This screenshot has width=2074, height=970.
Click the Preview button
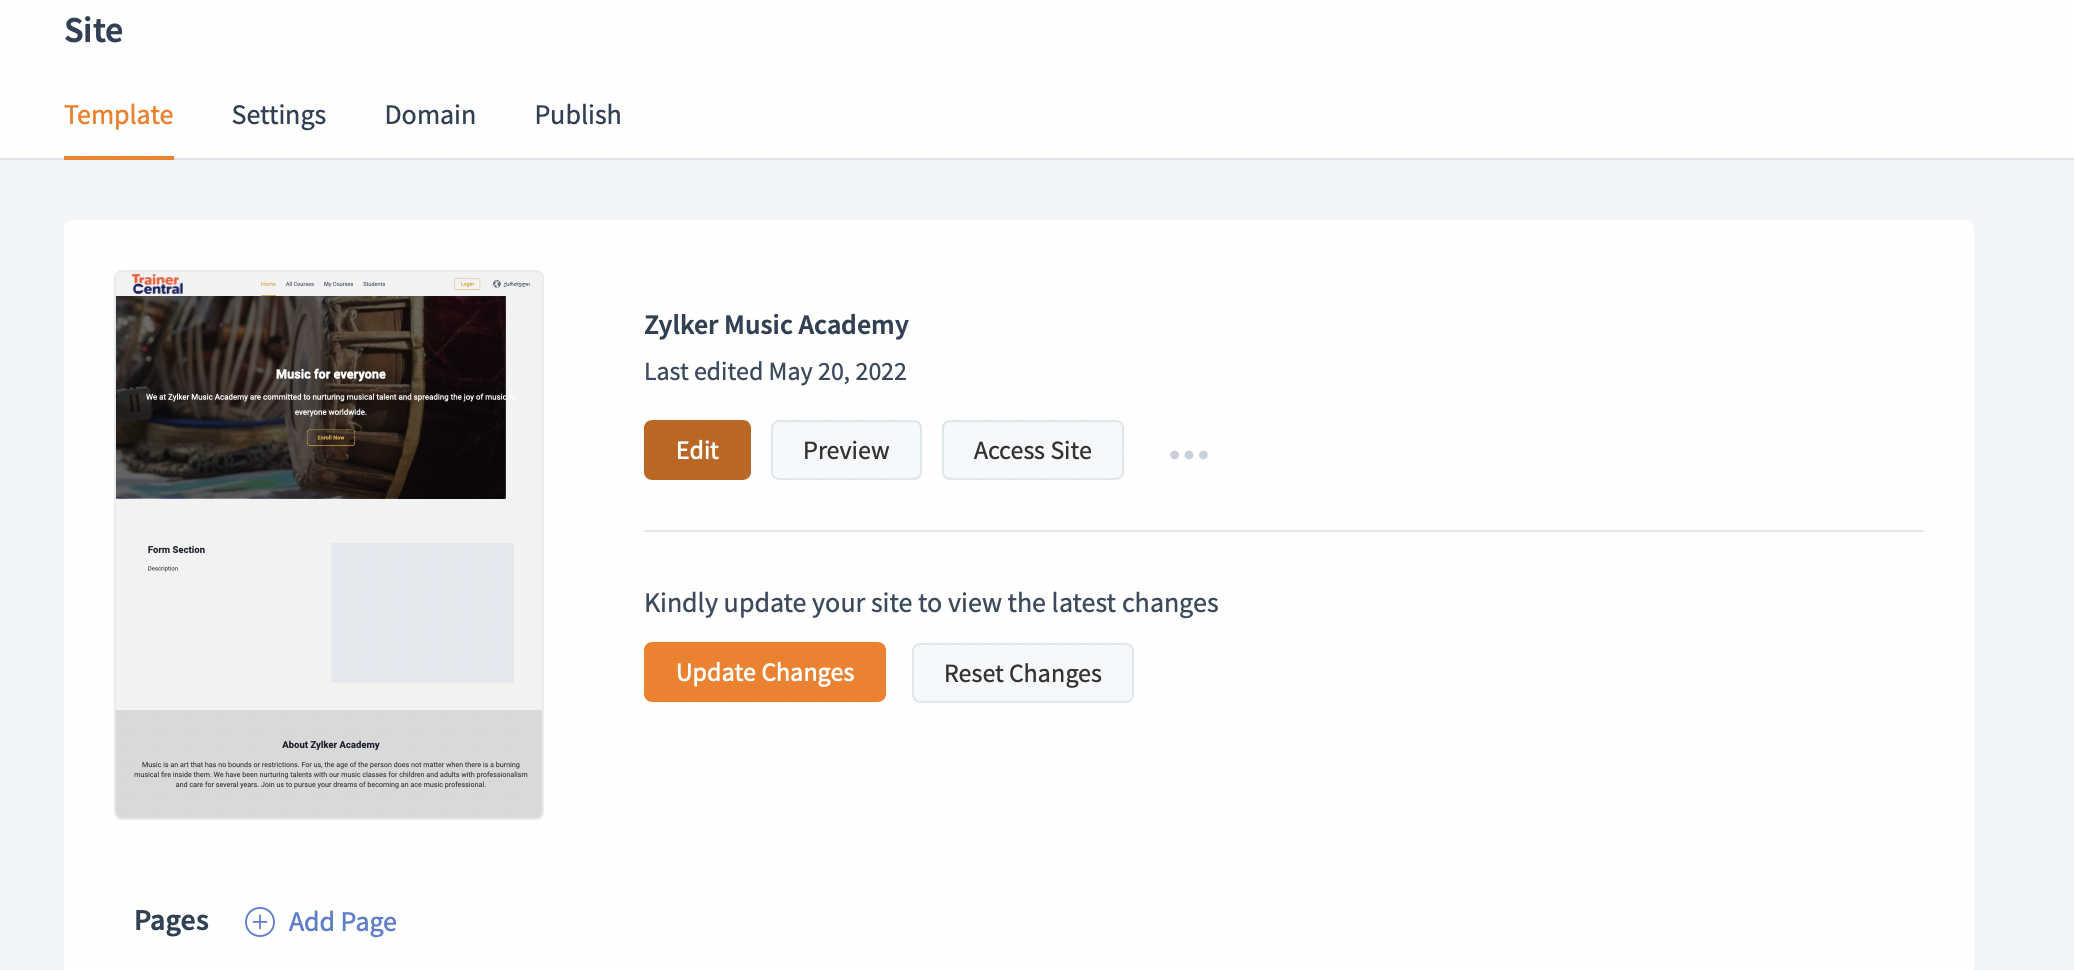point(846,451)
